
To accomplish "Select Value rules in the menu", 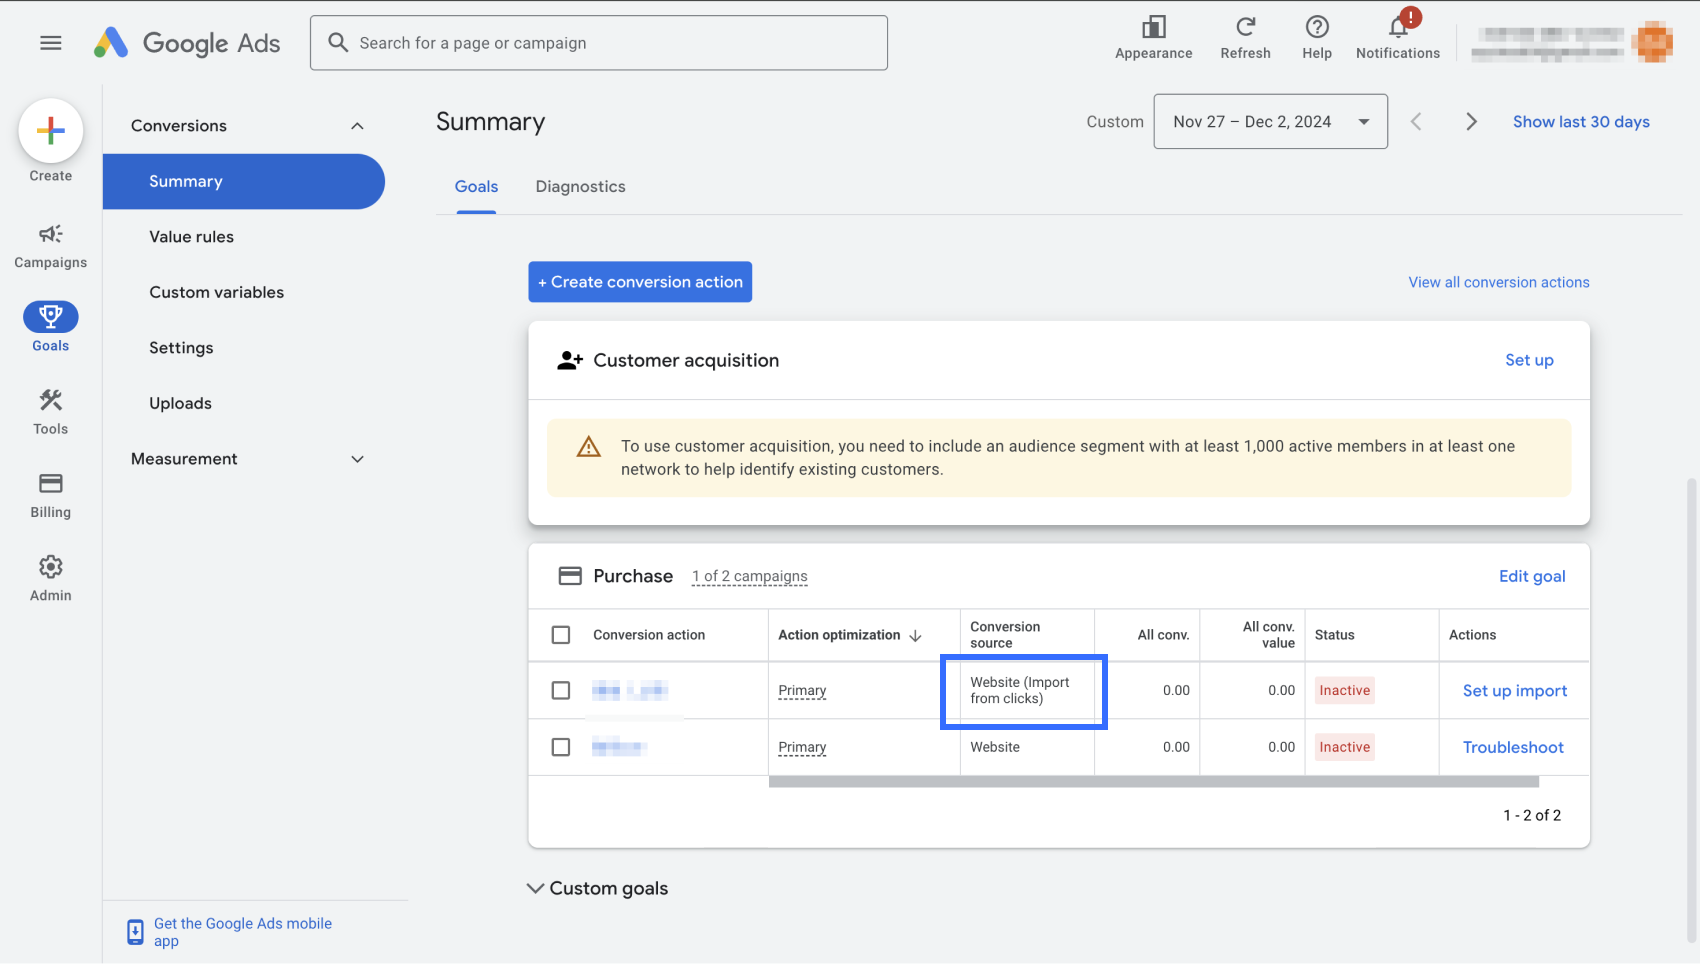I will click(x=192, y=237).
